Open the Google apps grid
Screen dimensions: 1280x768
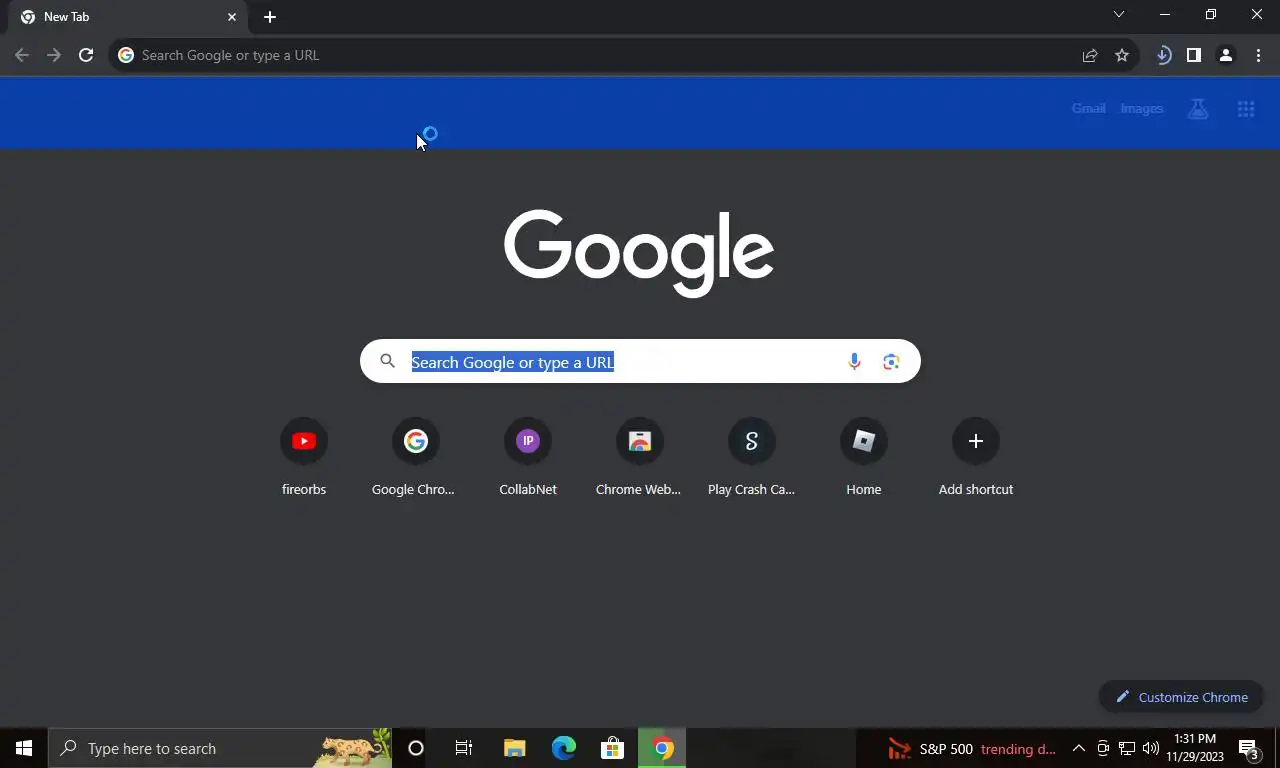1246,109
